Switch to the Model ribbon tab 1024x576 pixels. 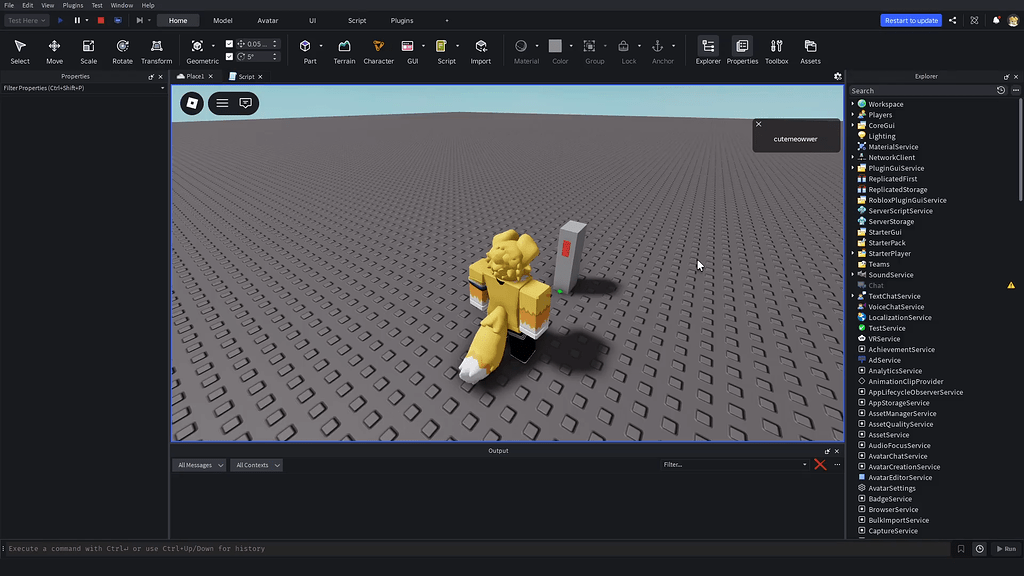tap(223, 20)
